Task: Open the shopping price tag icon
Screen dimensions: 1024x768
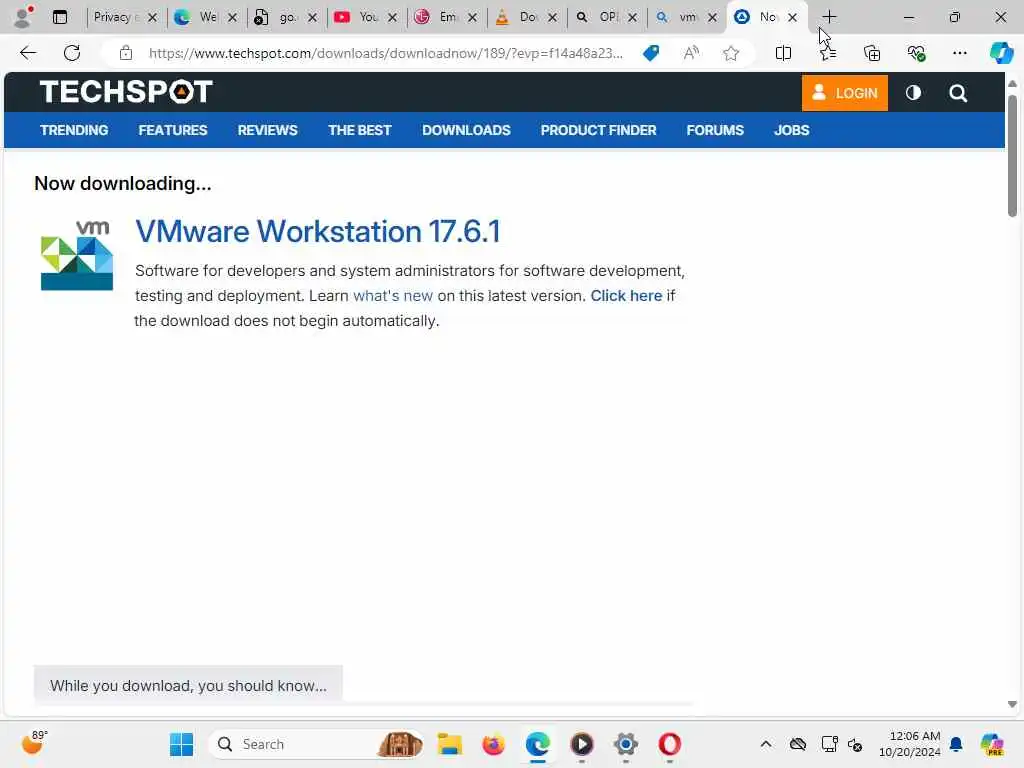Action: coord(651,53)
